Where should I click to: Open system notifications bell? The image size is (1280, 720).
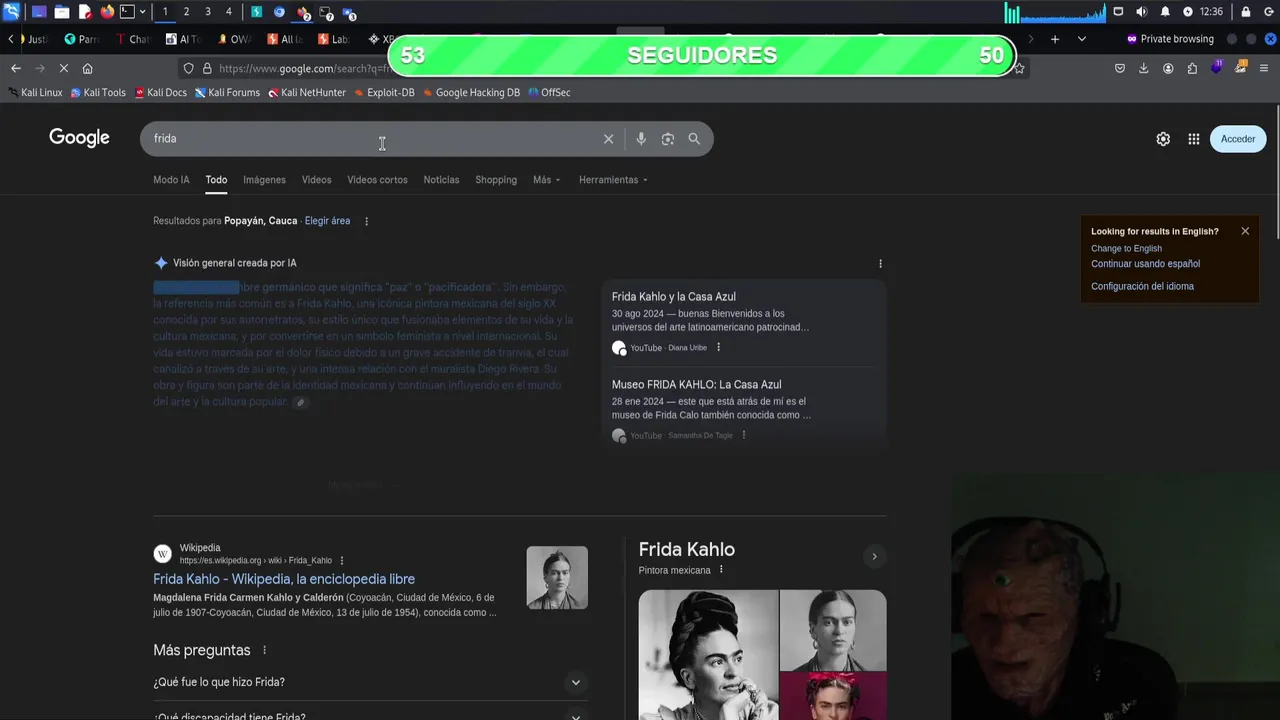click(x=1165, y=12)
